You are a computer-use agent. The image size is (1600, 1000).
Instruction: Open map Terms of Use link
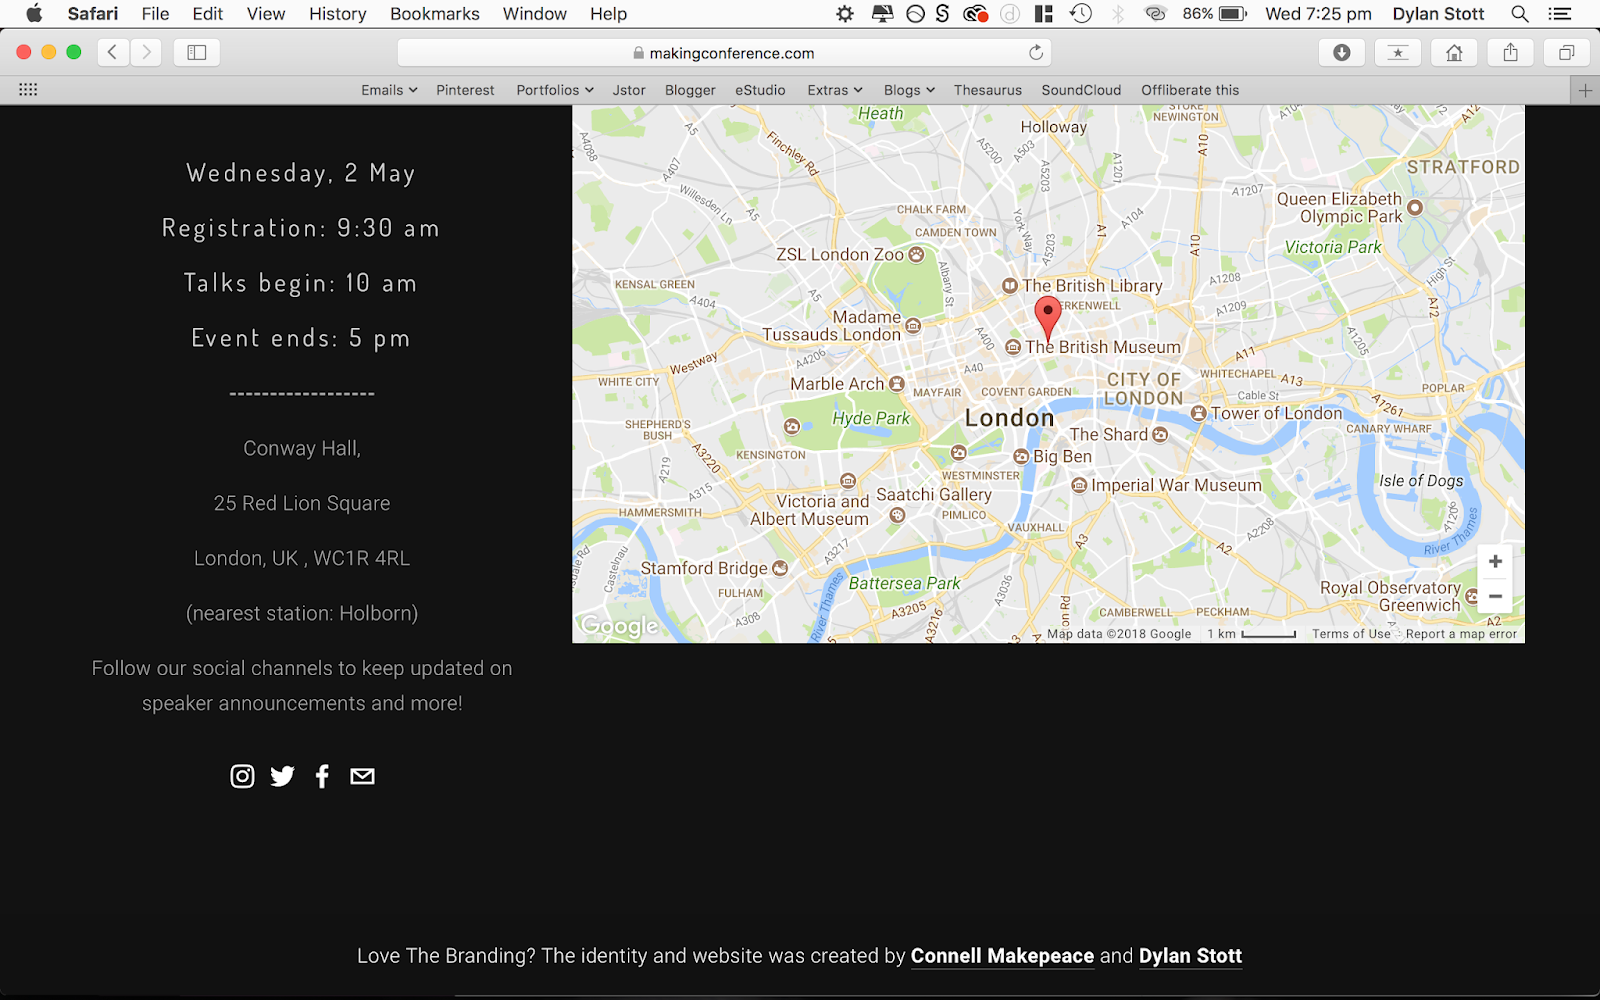pyautogui.click(x=1351, y=634)
